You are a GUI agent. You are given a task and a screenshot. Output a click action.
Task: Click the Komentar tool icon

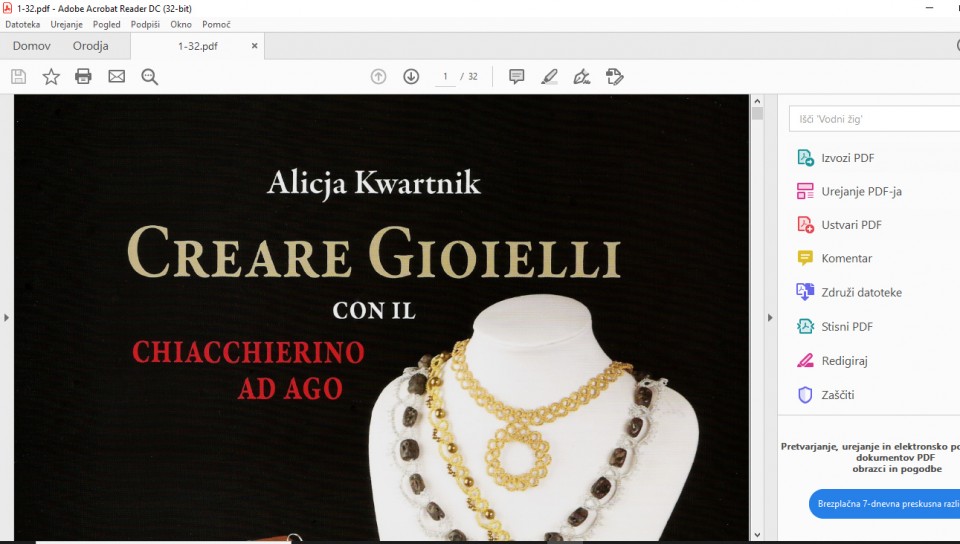point(805,258)
